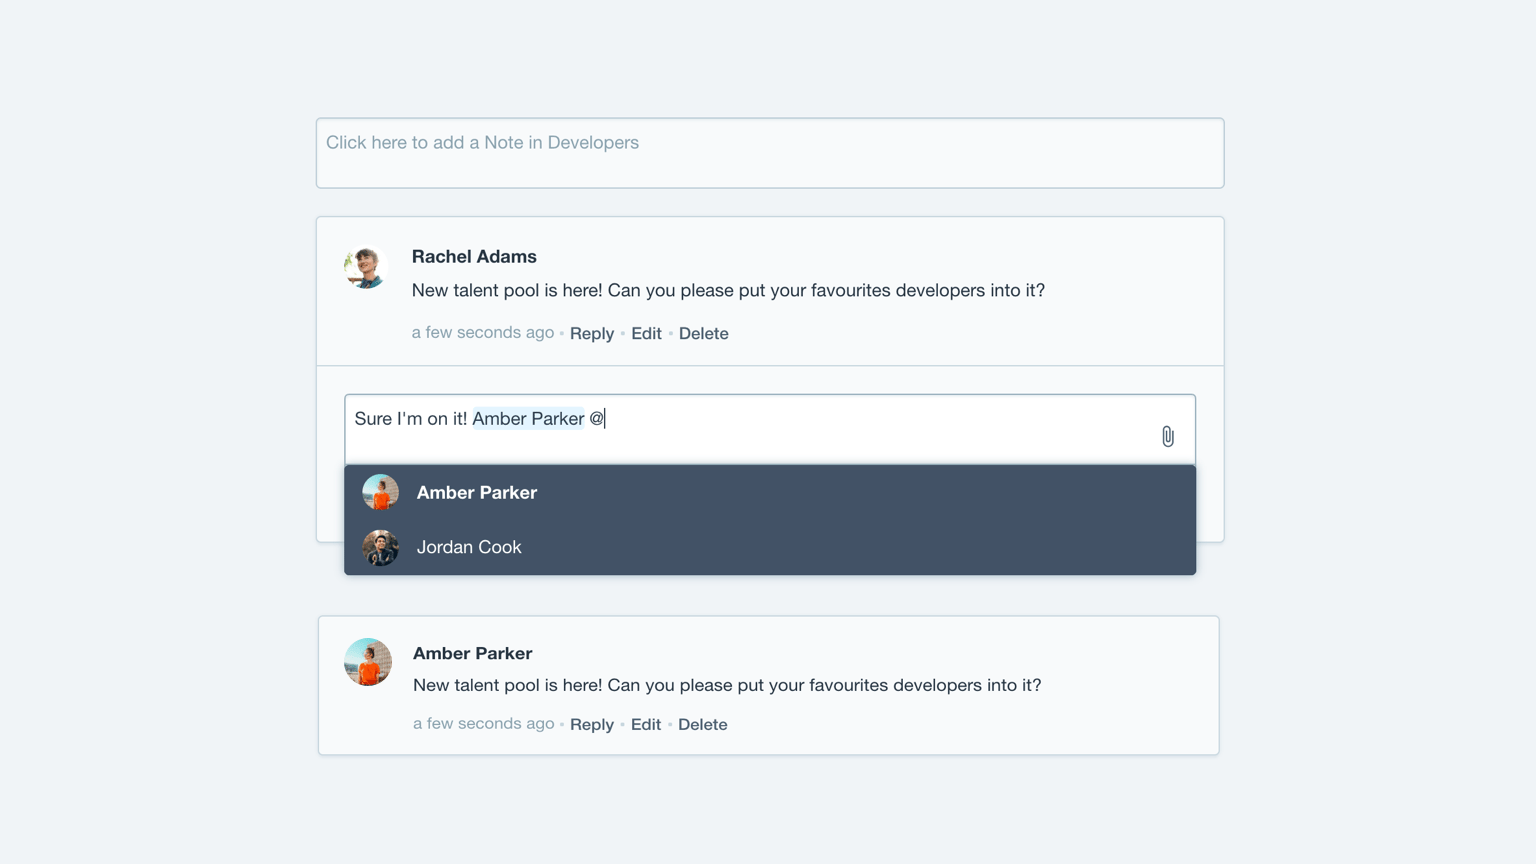Screen dimensions: 1536x864
Task: Select Jordan Cook from the mention dropdown
Action: point(469,547)
